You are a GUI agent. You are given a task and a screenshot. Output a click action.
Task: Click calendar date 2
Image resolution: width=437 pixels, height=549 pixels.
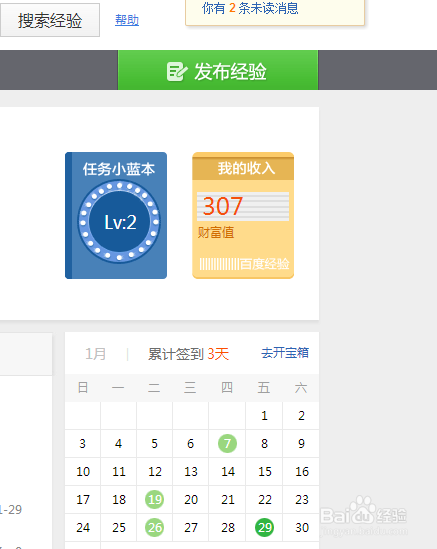click(x=301, y=416)
